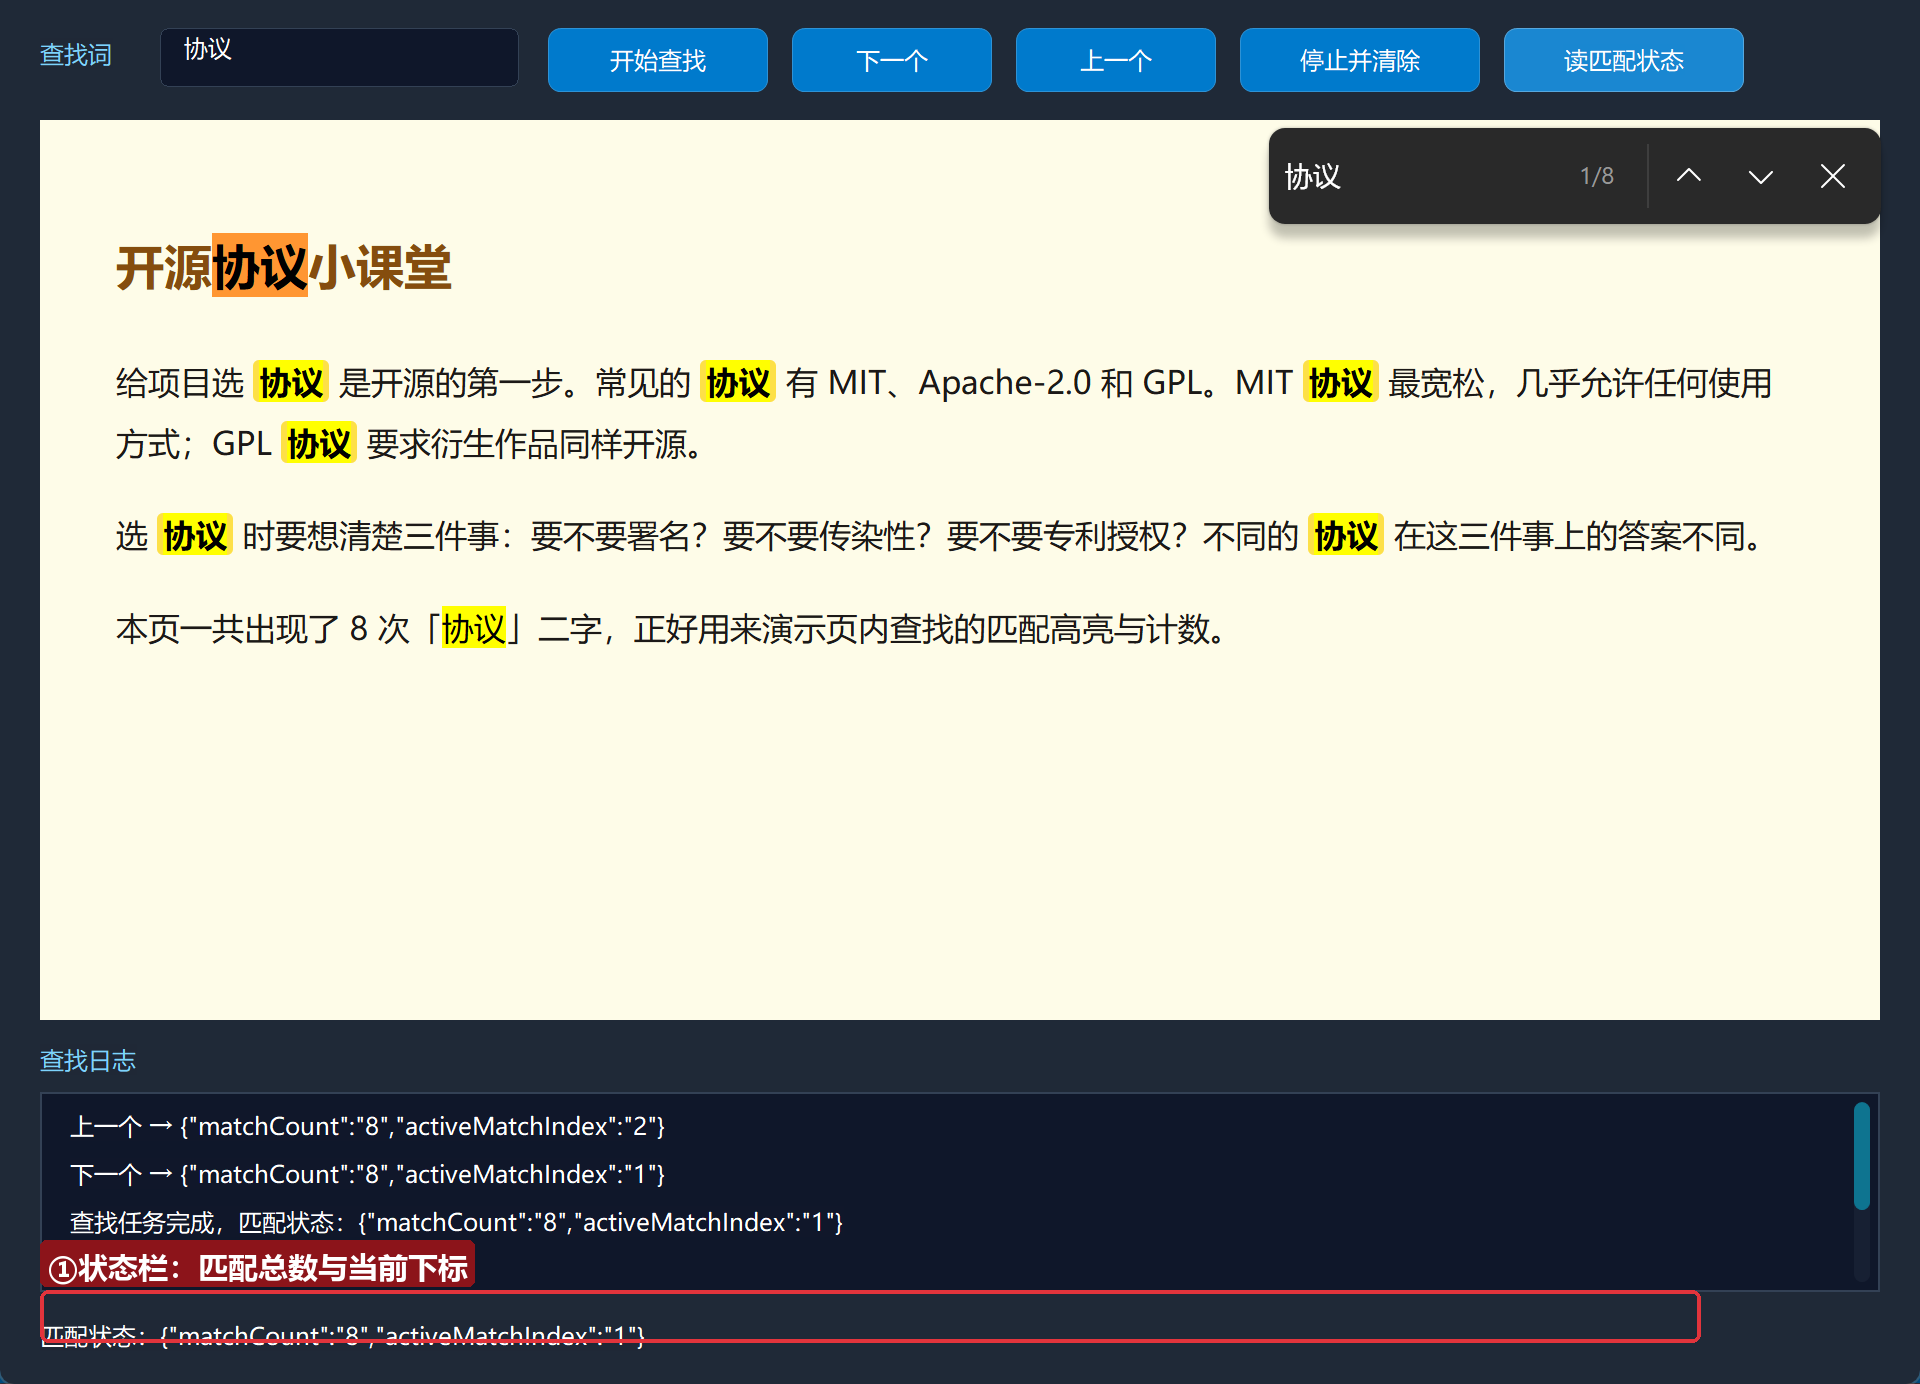The width and height of the screenshot is (1920, 1384).
Task: Click the log scrollbar thumb
Action: click(1861, 1156)
